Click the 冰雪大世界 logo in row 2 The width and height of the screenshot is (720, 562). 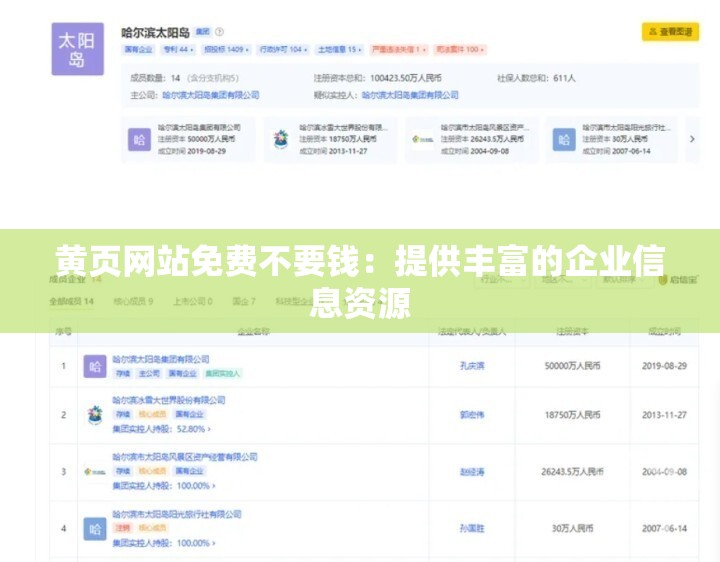pyautogui.click(x=95, y=415)
